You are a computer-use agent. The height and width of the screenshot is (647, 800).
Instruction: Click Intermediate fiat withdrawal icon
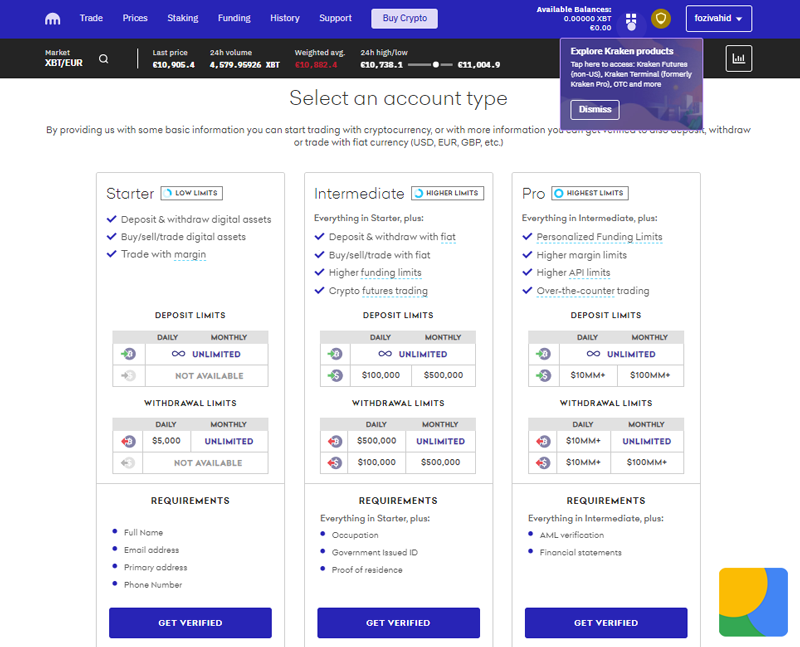click(335, 463)
